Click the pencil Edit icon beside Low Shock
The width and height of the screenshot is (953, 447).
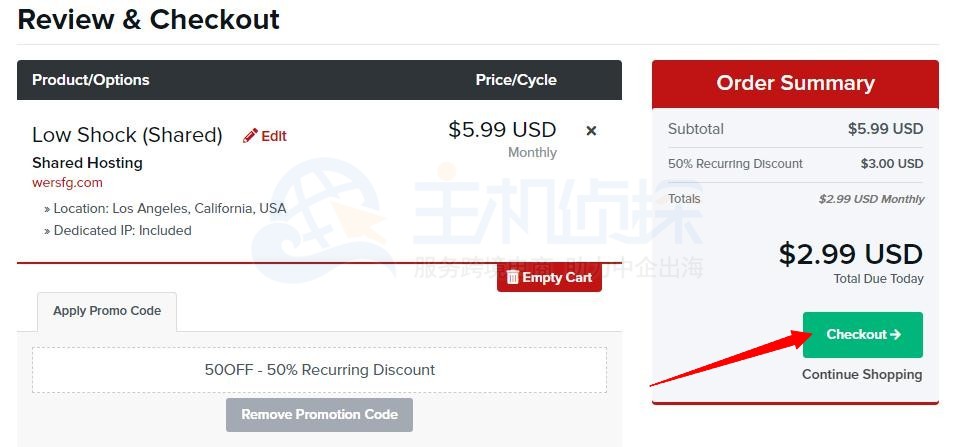(x=250, y=136)
